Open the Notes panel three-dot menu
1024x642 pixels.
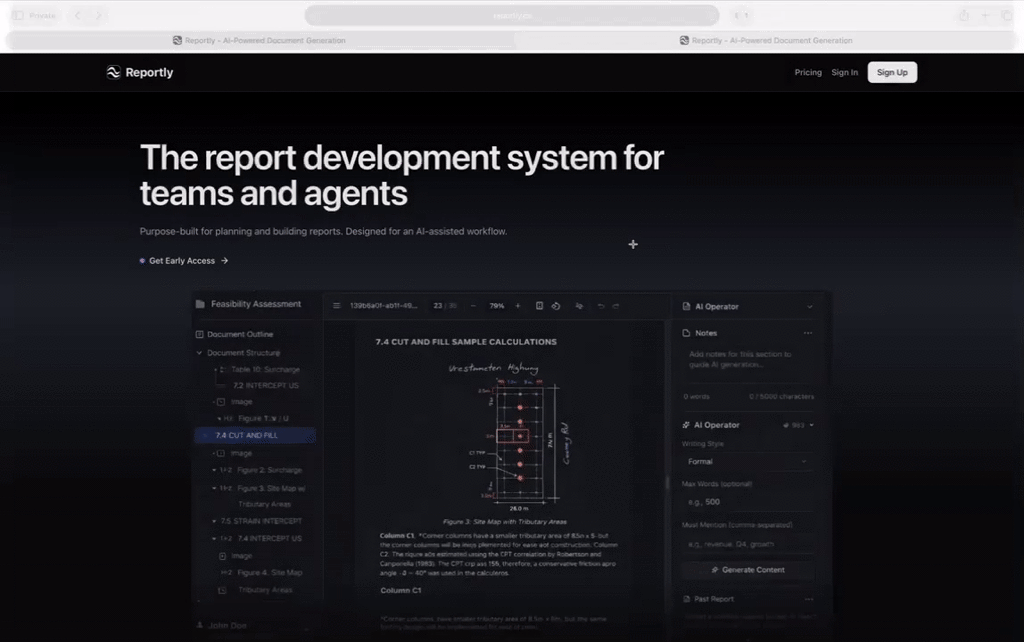[x=808, y=333]
